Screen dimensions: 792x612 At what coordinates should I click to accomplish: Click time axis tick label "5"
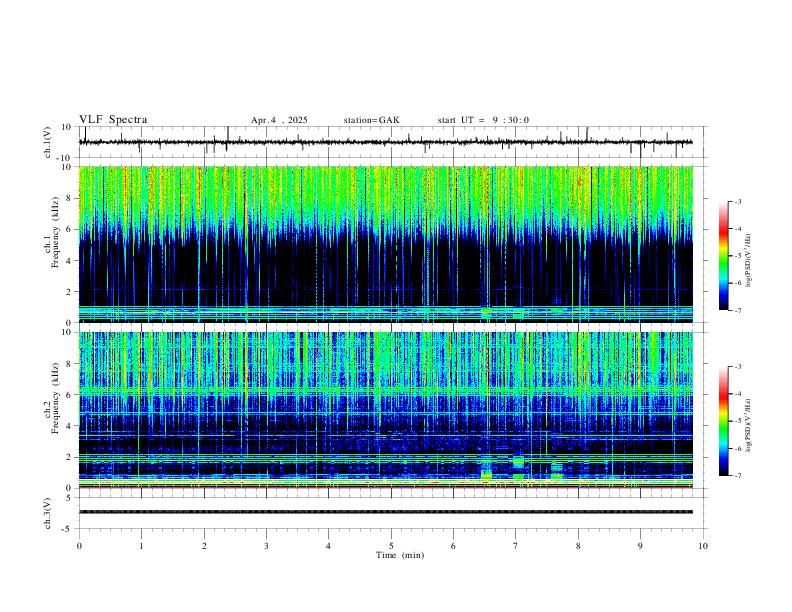point(391,546)
